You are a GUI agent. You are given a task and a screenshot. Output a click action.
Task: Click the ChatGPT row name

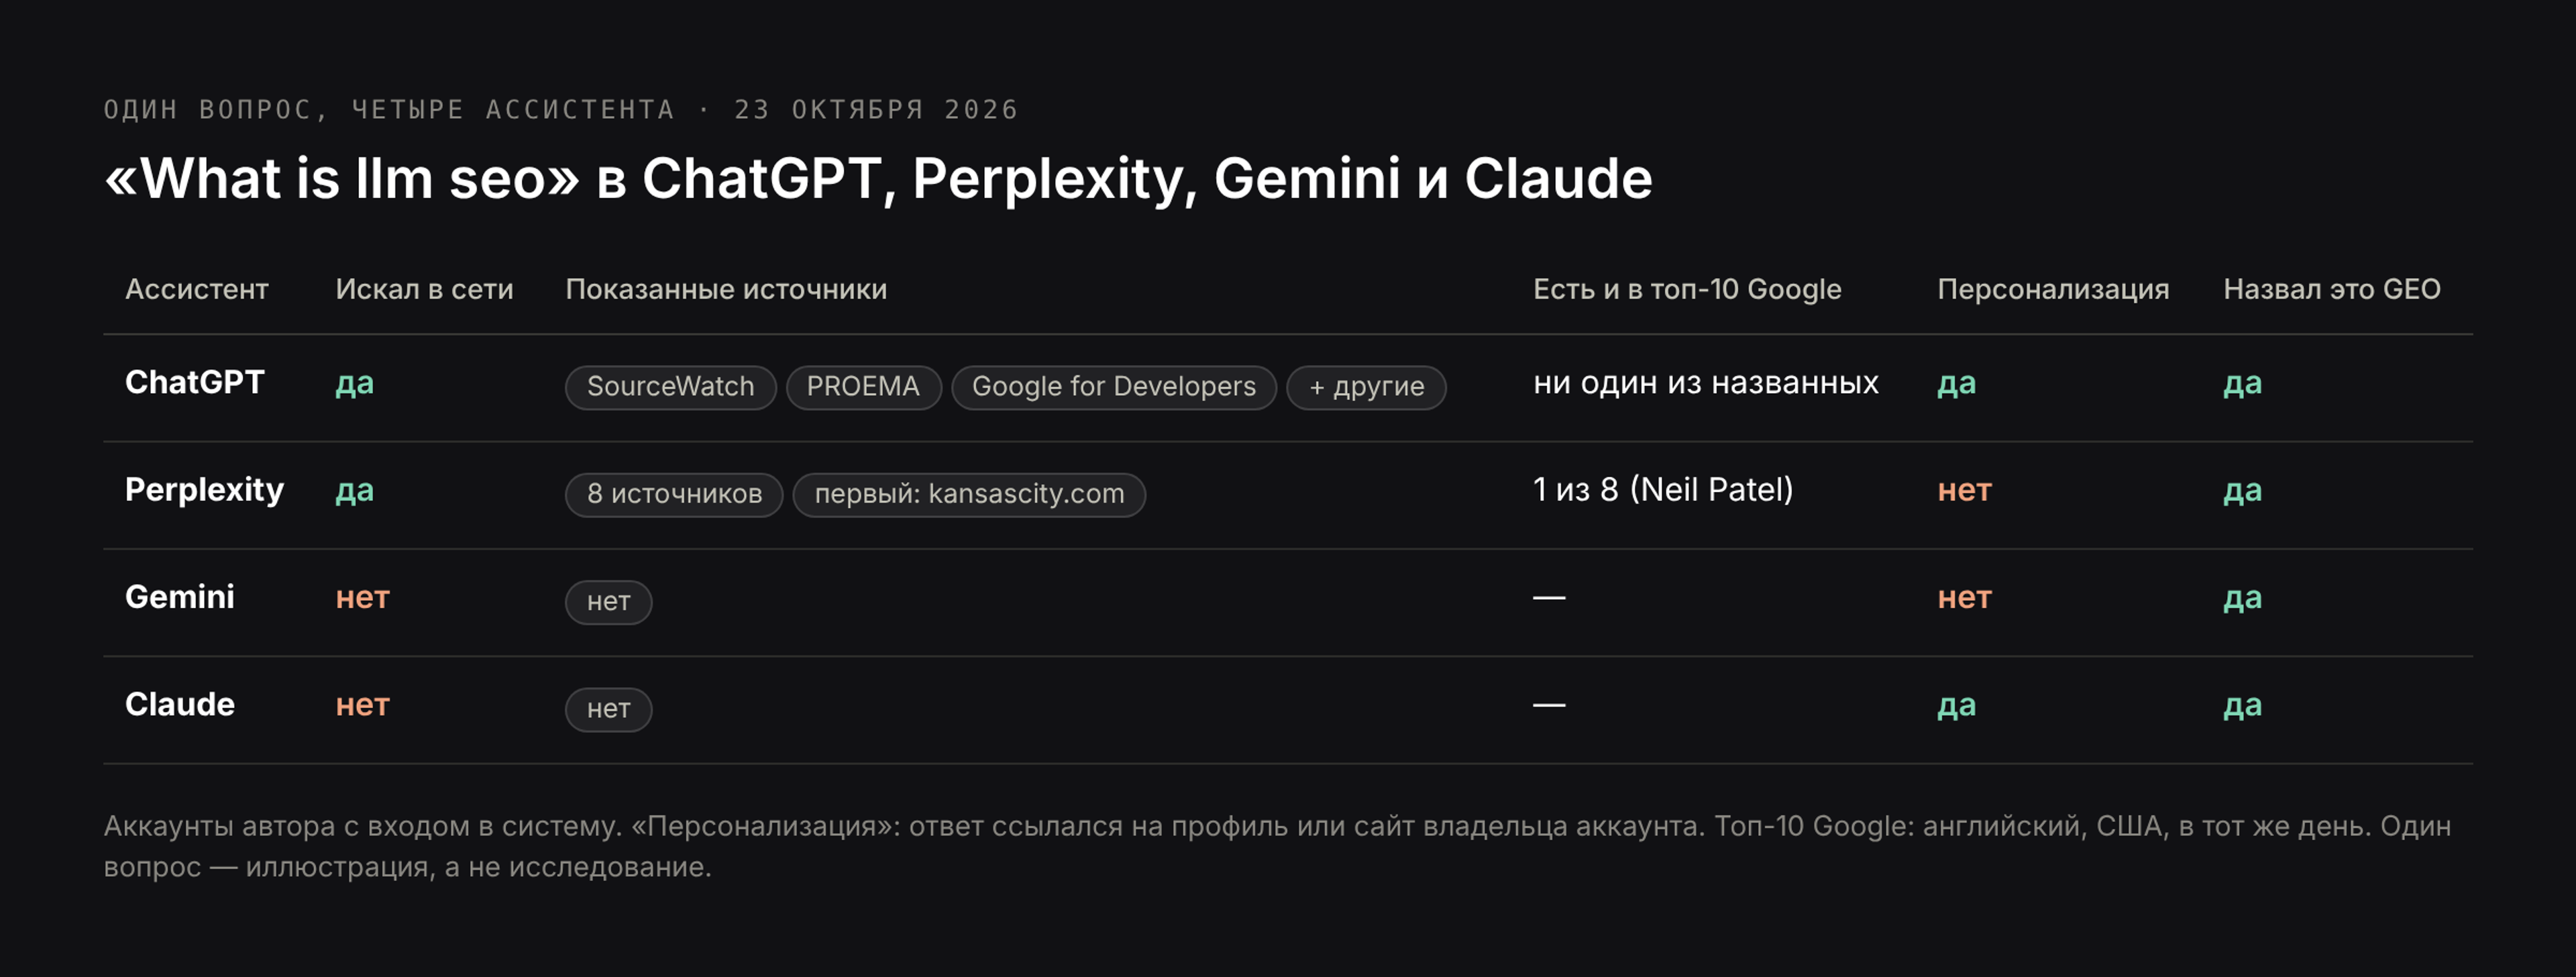[x=195, y=382]
